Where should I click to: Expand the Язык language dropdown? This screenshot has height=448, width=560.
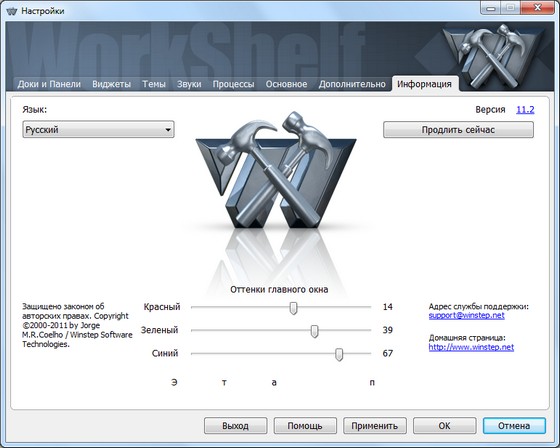pyautogui.click(x=98, y=129)
